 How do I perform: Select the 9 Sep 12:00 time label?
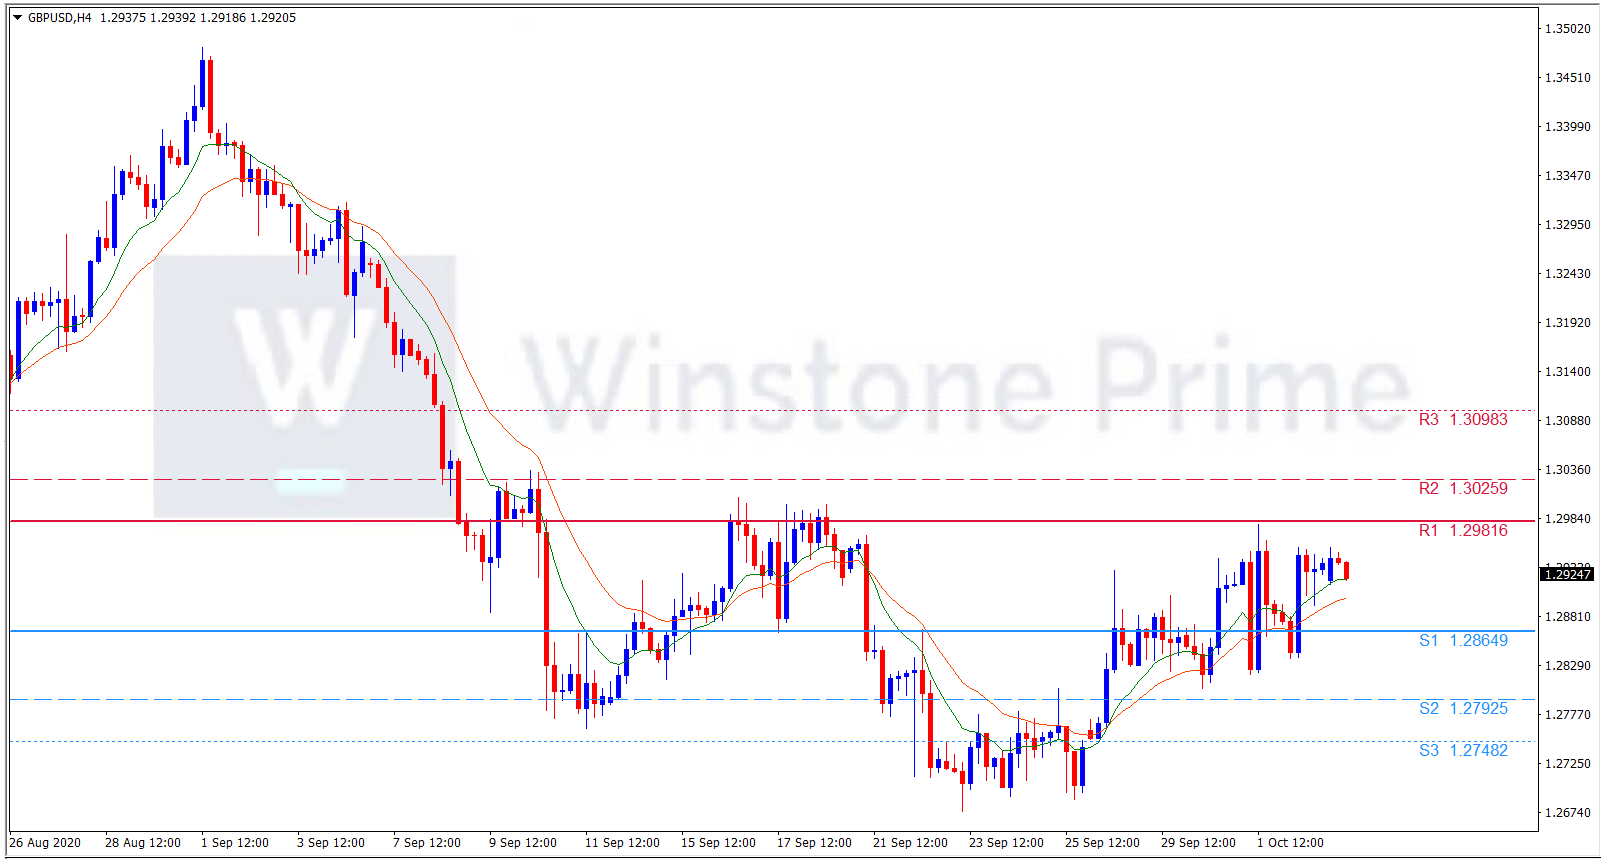click(x=522, y=843)
